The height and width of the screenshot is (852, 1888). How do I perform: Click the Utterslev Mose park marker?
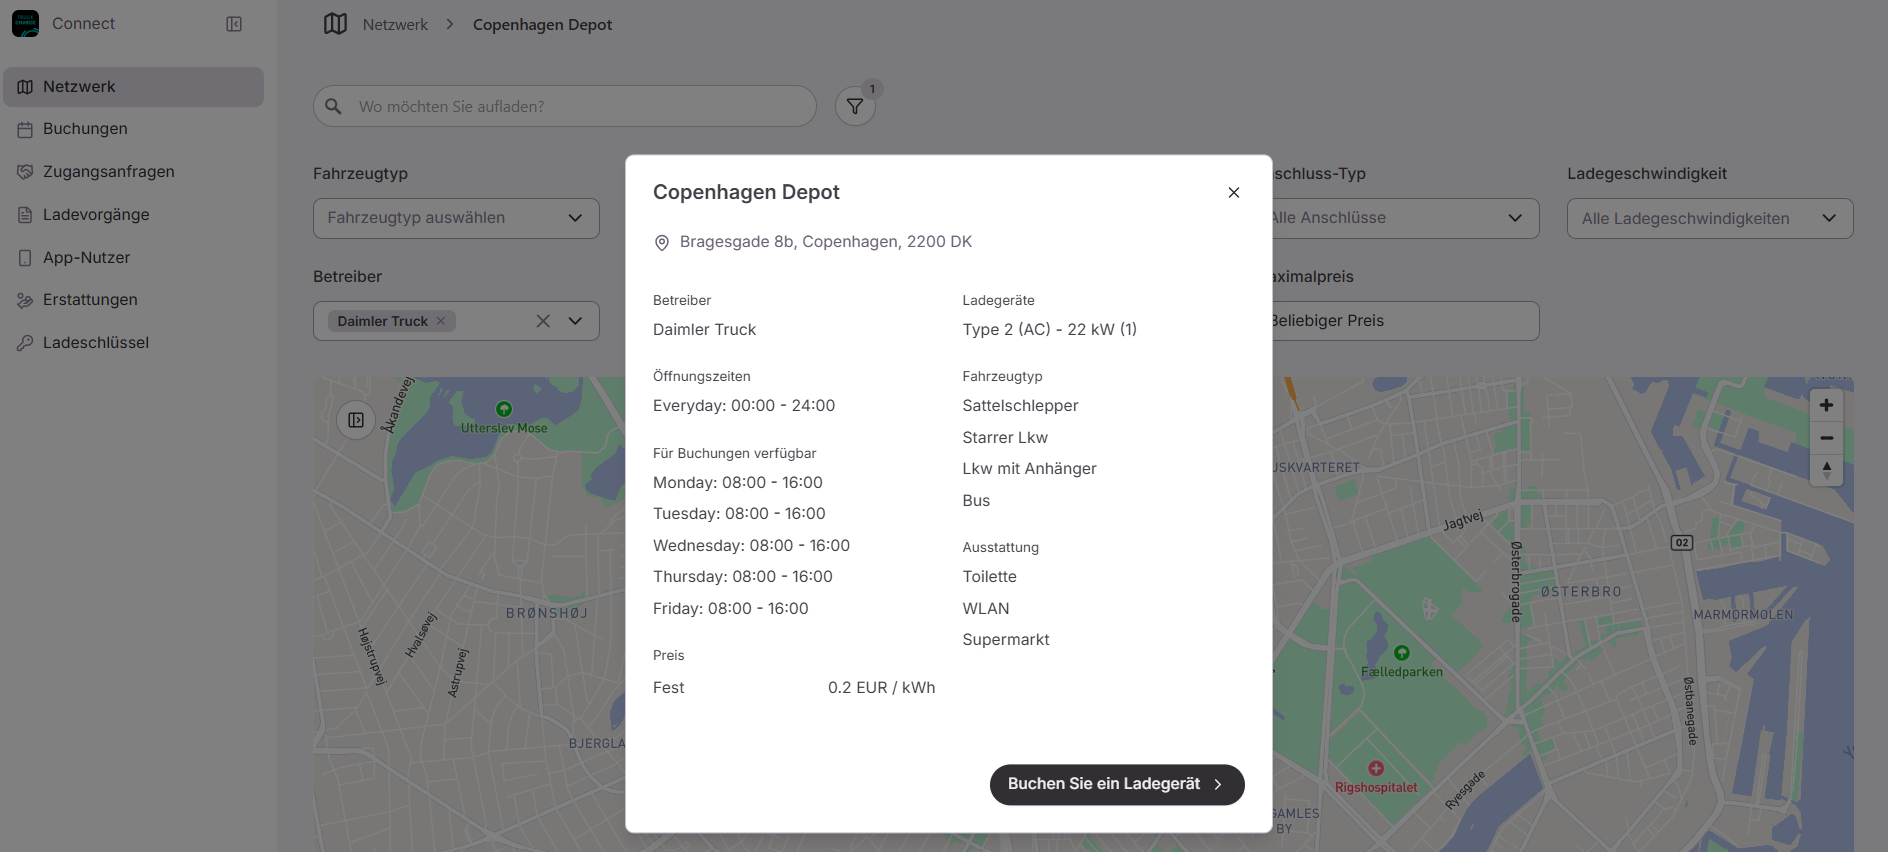504,409
